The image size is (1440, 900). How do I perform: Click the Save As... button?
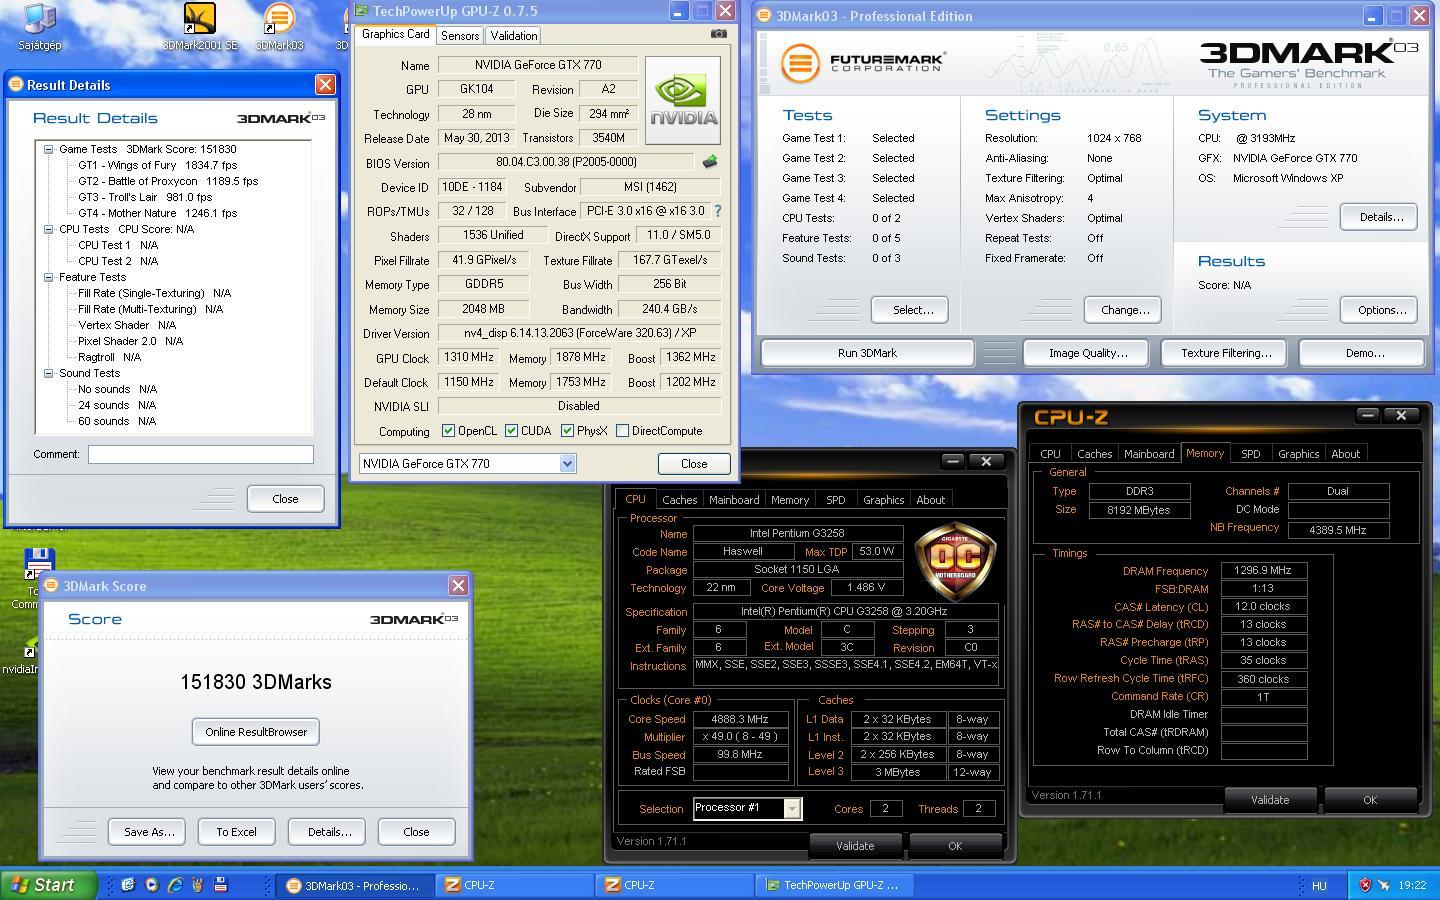click(148, 832)
